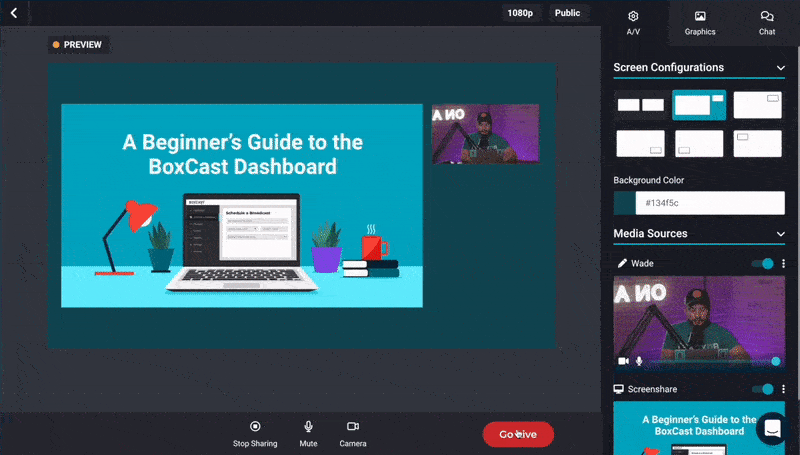The image size is (800, 455).
Task: Toggle off the Wade media source
Action: [x=764, y=264]
